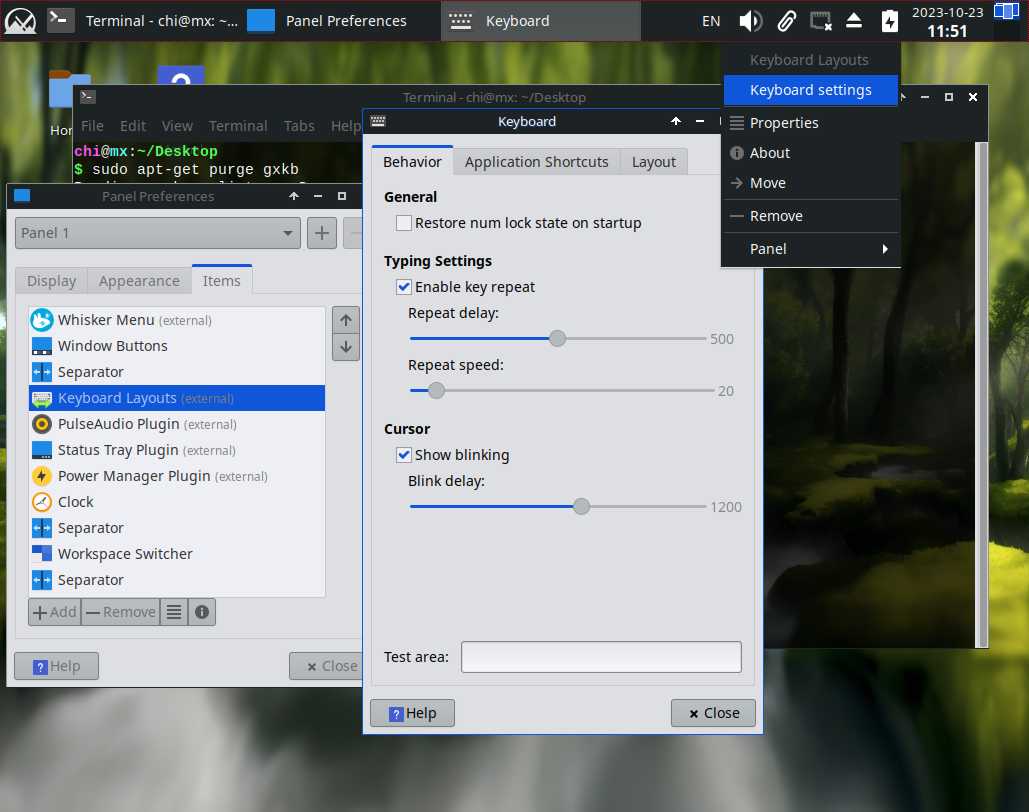Click the plus button to add a new panel
Viewport: 1029px width, 812px height.
[x=322, y=233]
